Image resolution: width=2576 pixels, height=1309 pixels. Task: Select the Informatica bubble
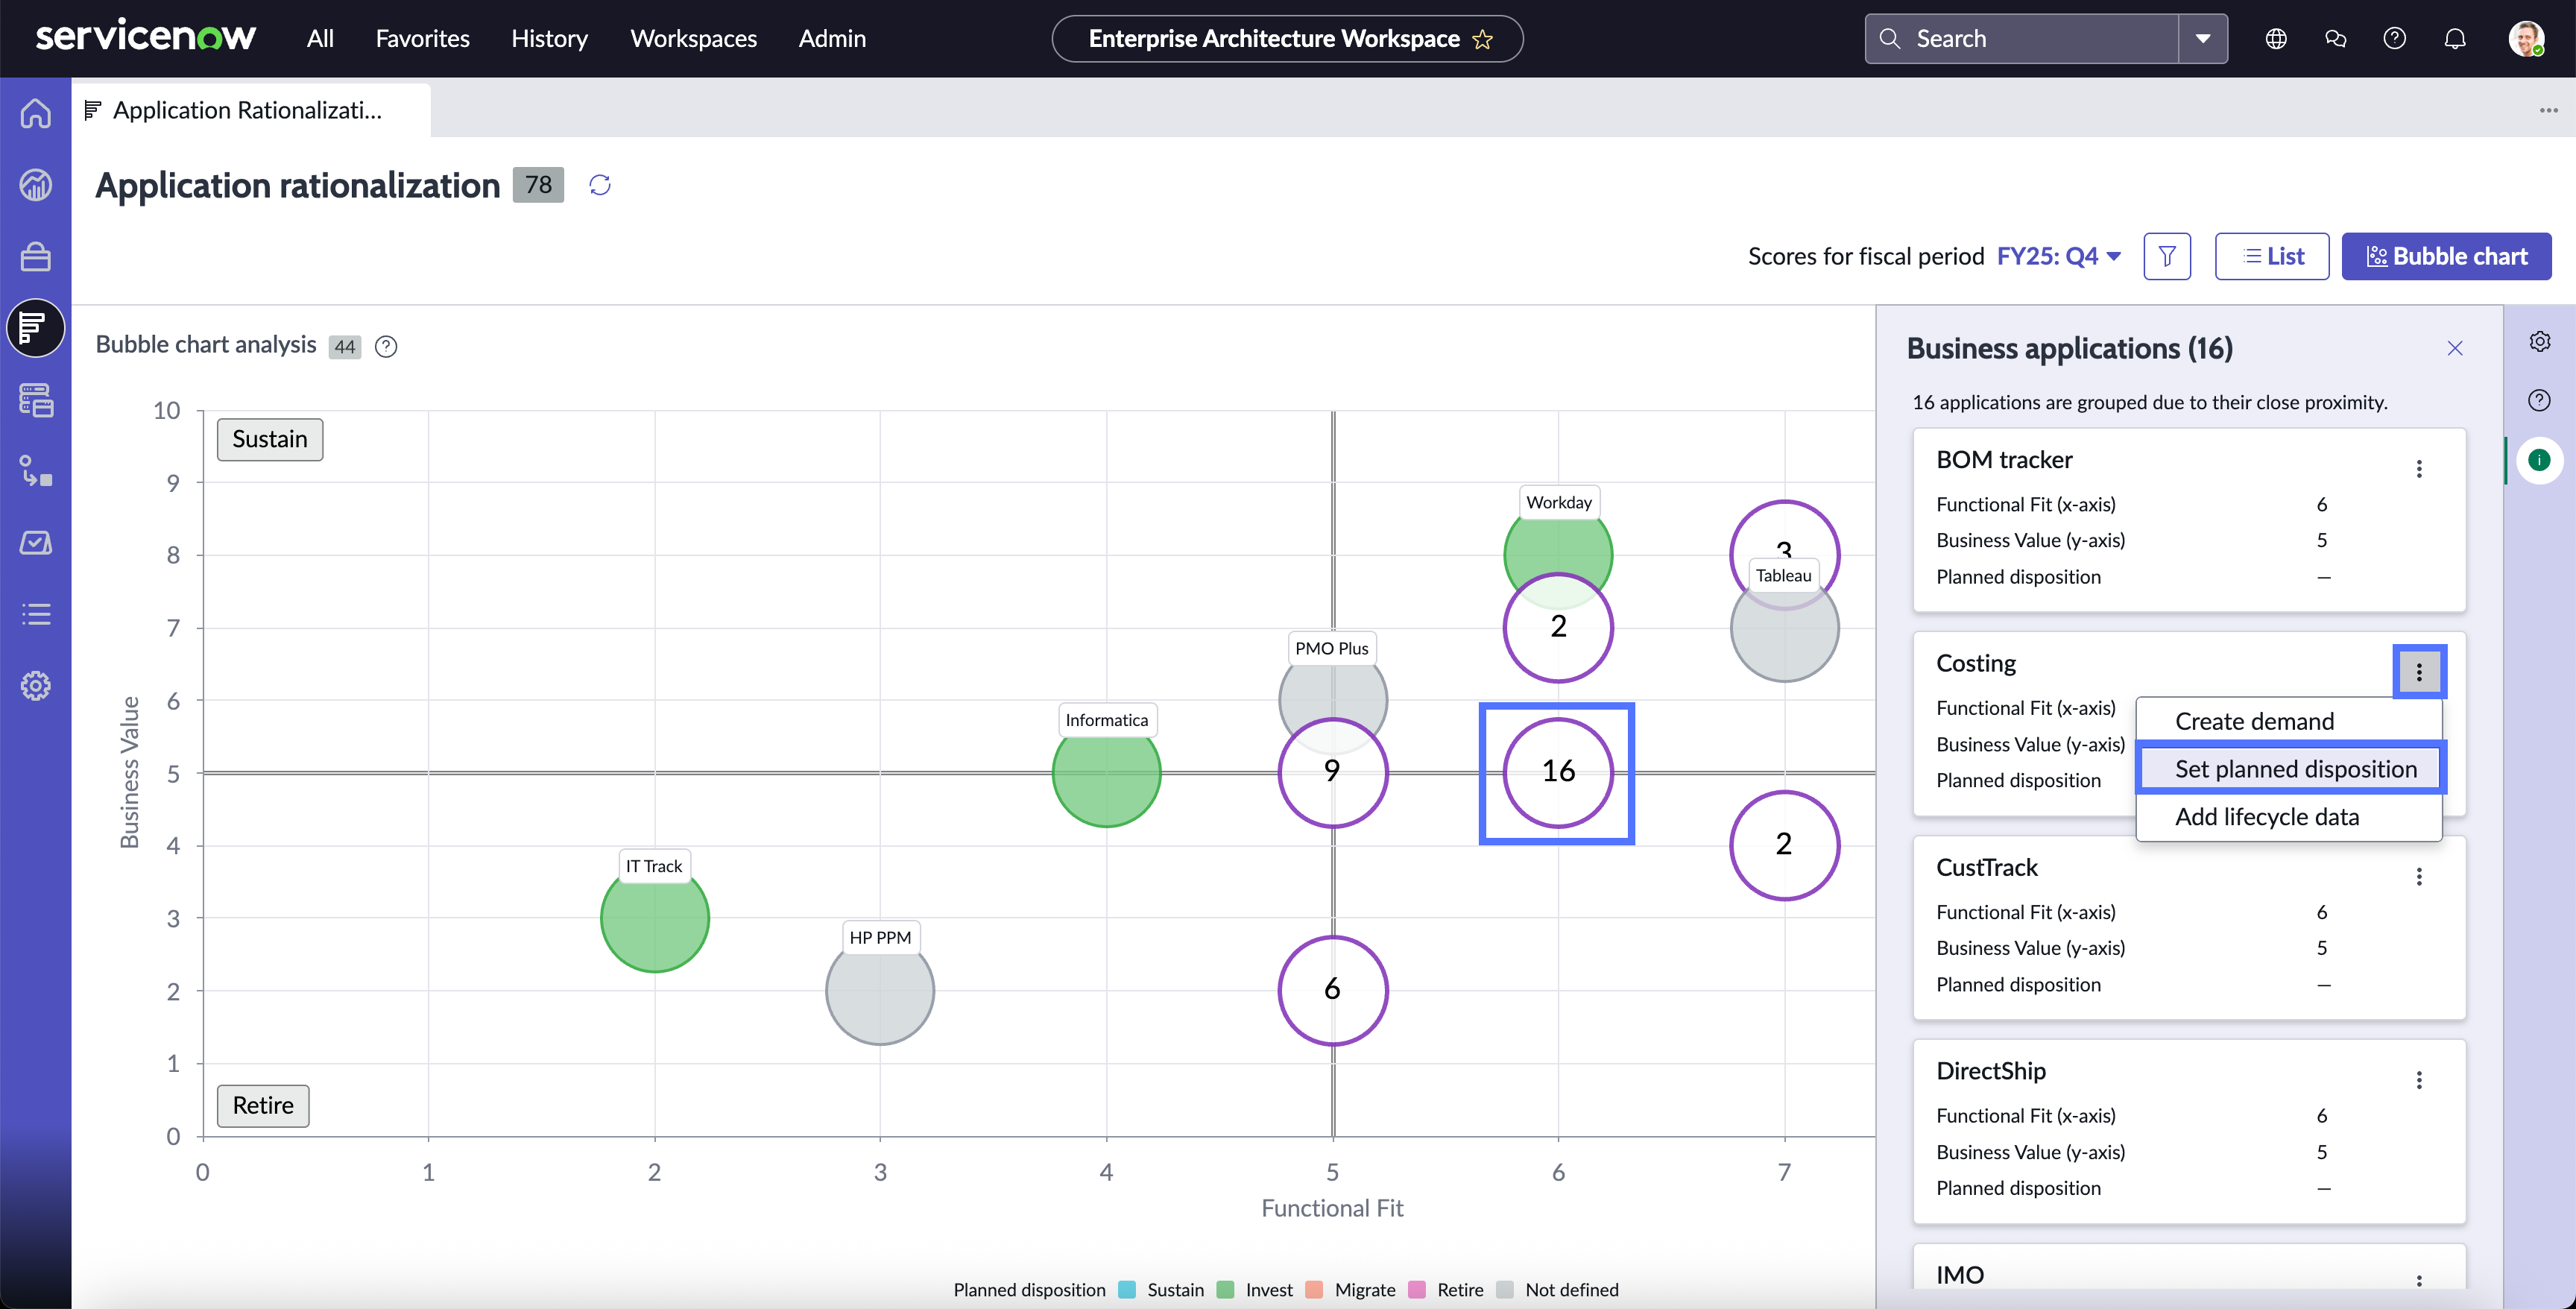[x=1106, y=772]
